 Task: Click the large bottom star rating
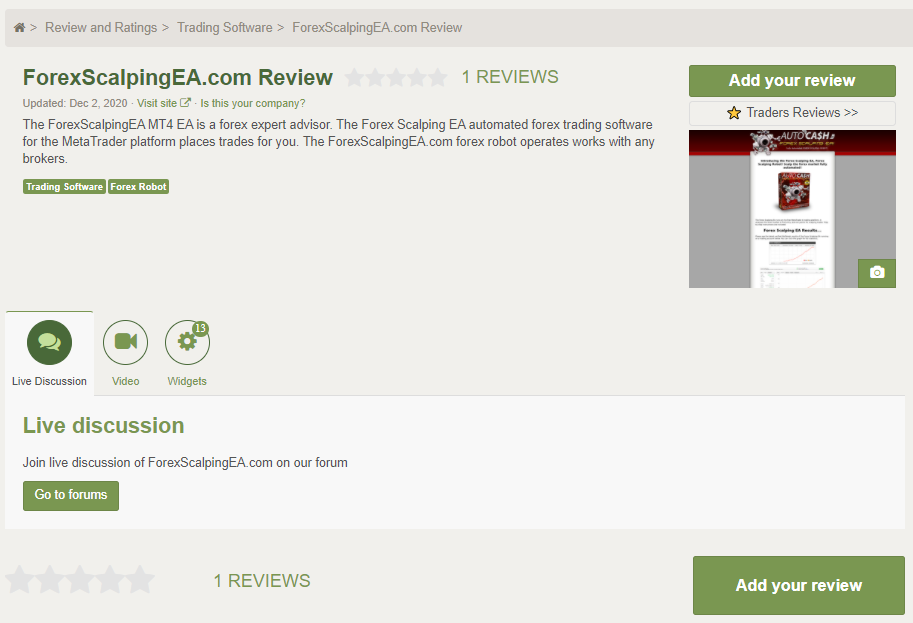pos(80,579)
